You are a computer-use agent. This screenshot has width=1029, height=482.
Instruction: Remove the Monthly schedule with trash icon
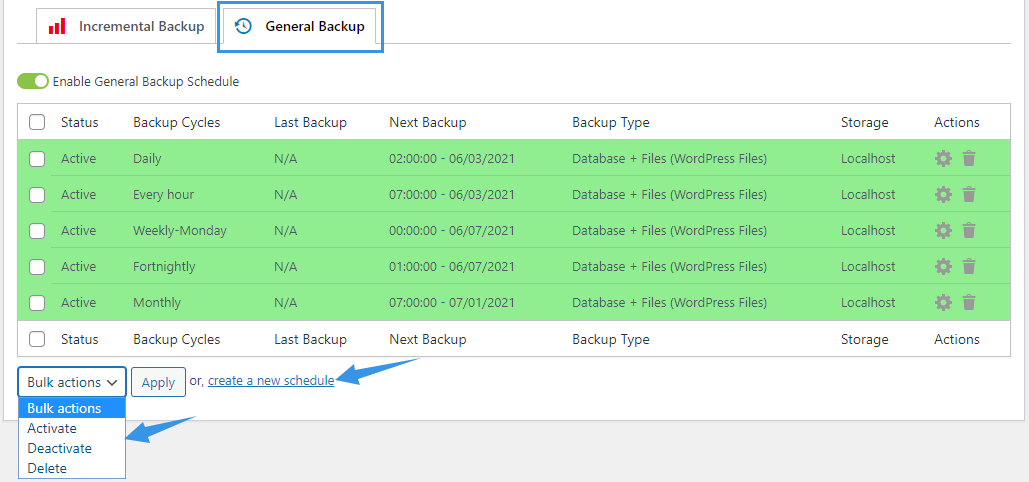[969, 303]
